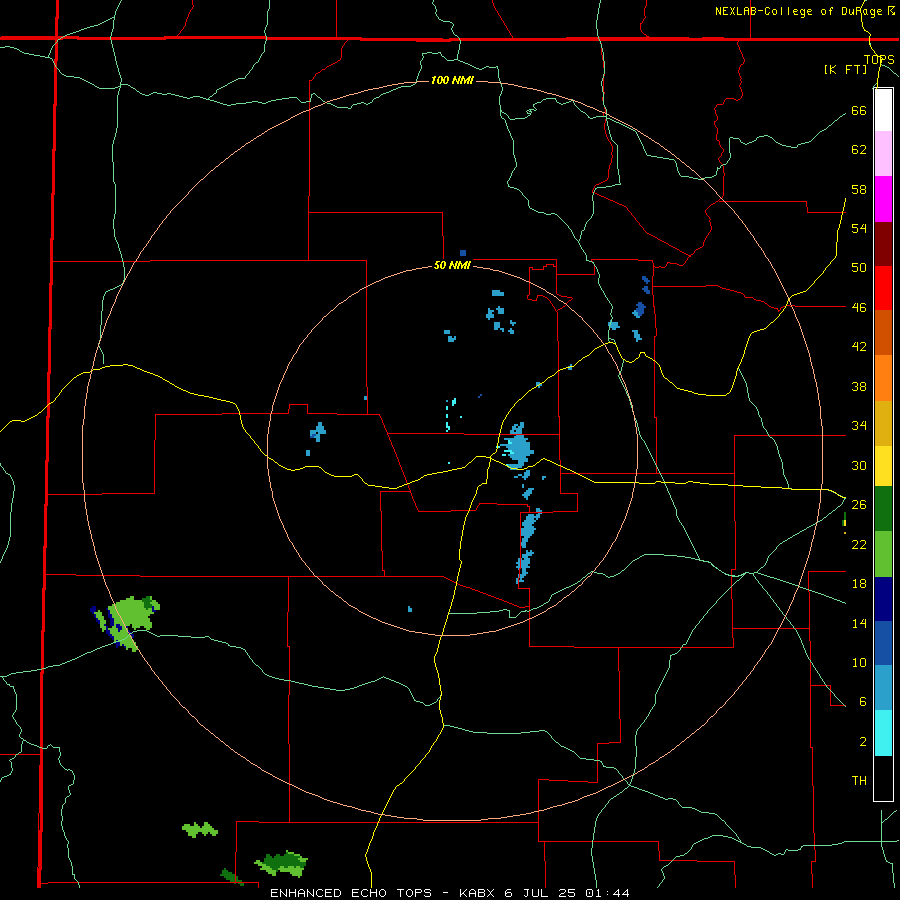Select the light pink legend swatch
The image size is (900, 900).
click(883, 153)
